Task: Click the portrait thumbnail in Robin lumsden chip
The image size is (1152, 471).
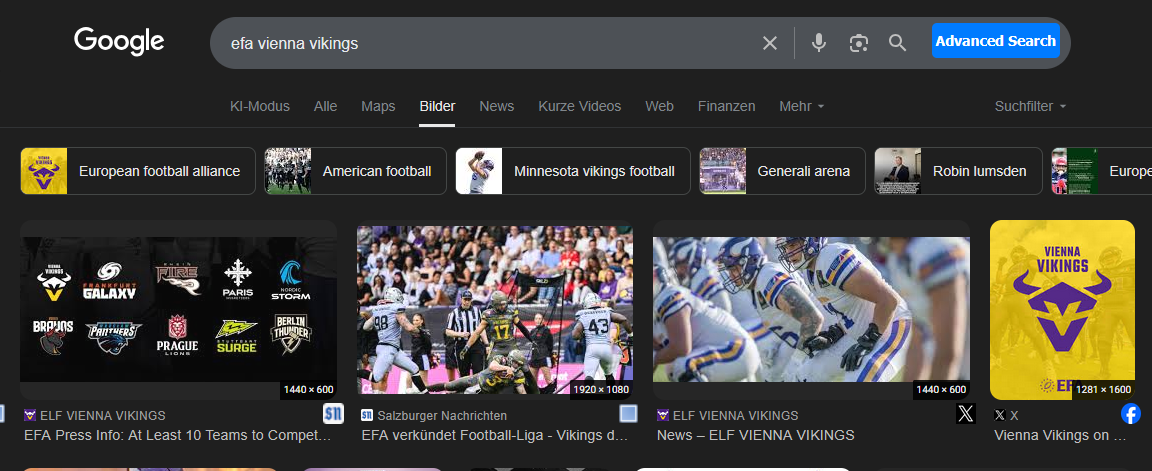Action: pos(898,171)
